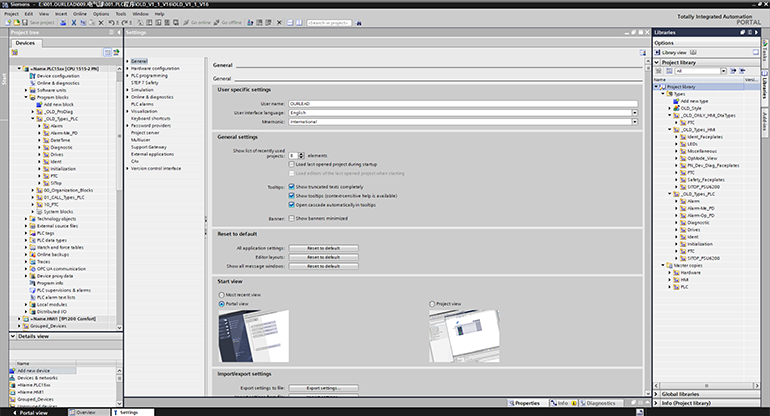Toggle Show truncated texts completely checkbox
The image size is (770, 416).
(x=291, y=186)
